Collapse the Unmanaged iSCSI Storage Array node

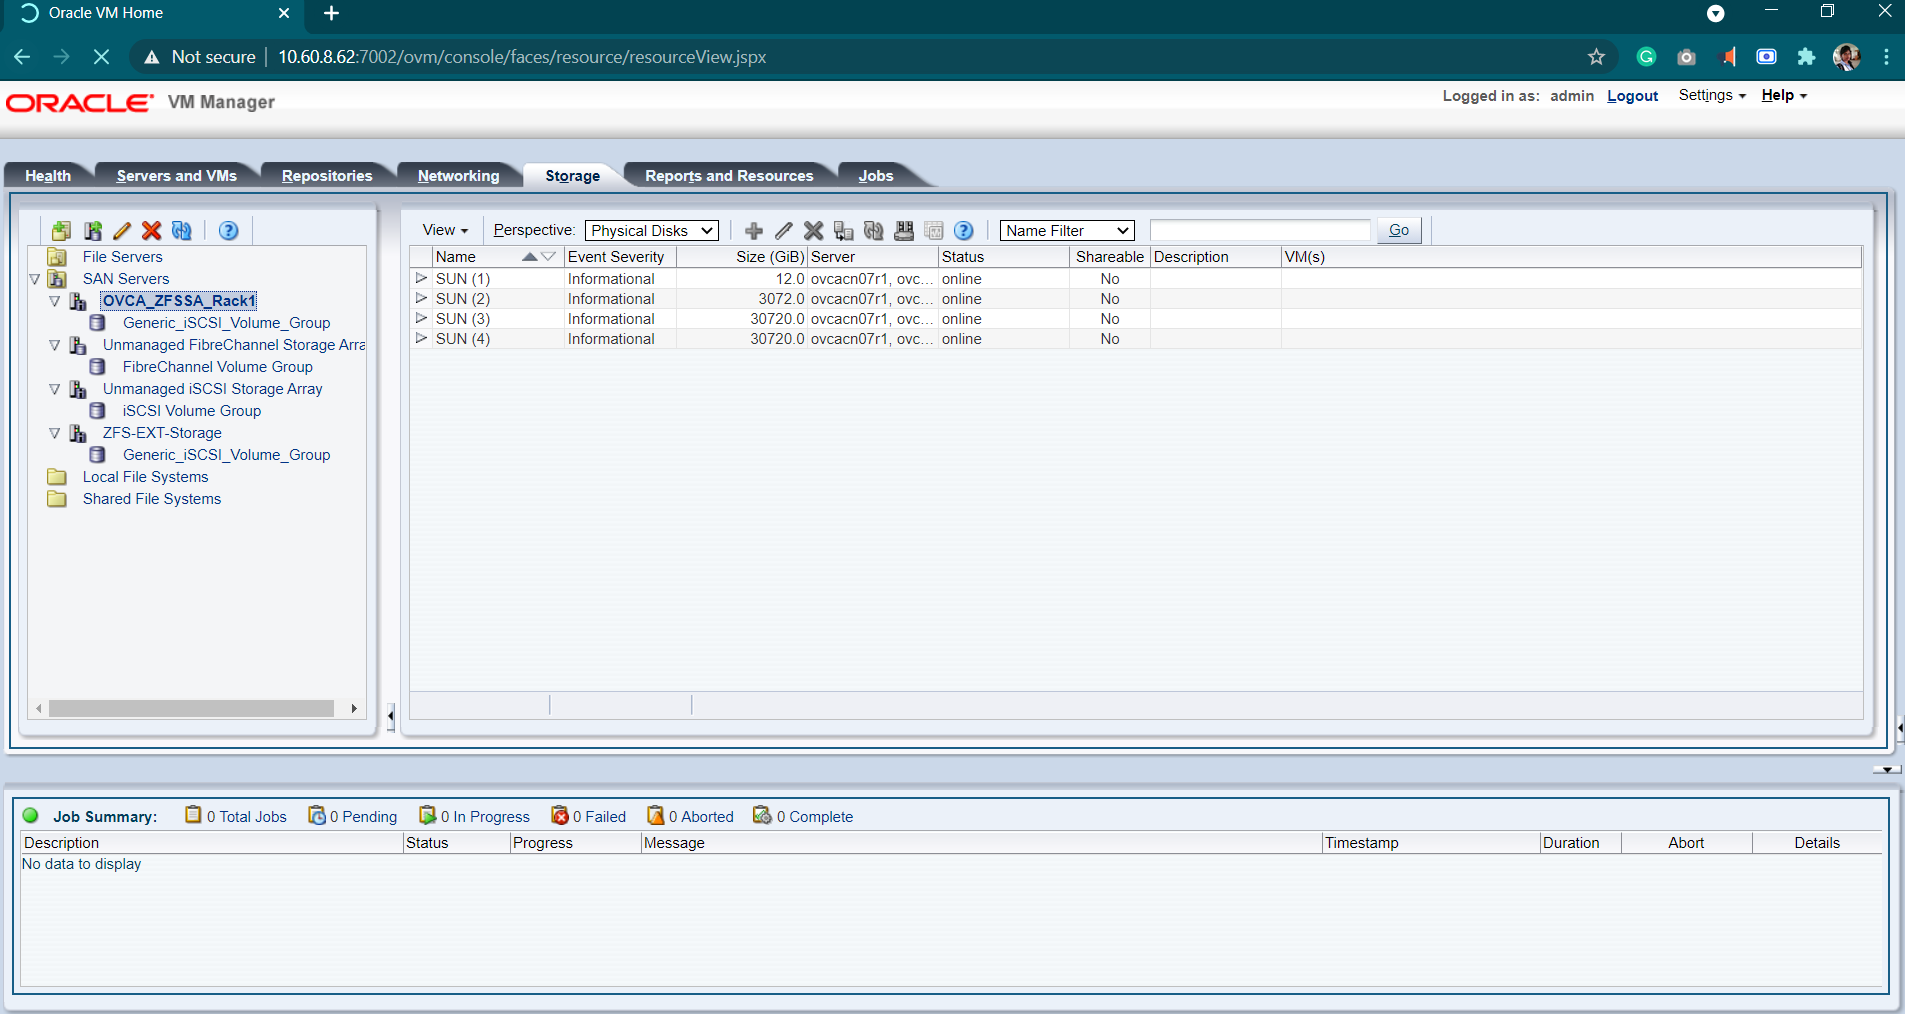pos(55,389)
